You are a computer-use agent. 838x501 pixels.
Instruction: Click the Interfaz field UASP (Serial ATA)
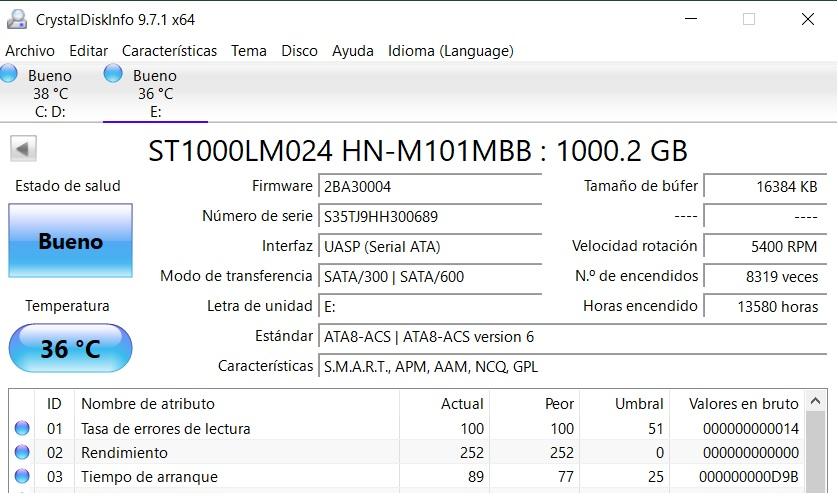point(430,246)
